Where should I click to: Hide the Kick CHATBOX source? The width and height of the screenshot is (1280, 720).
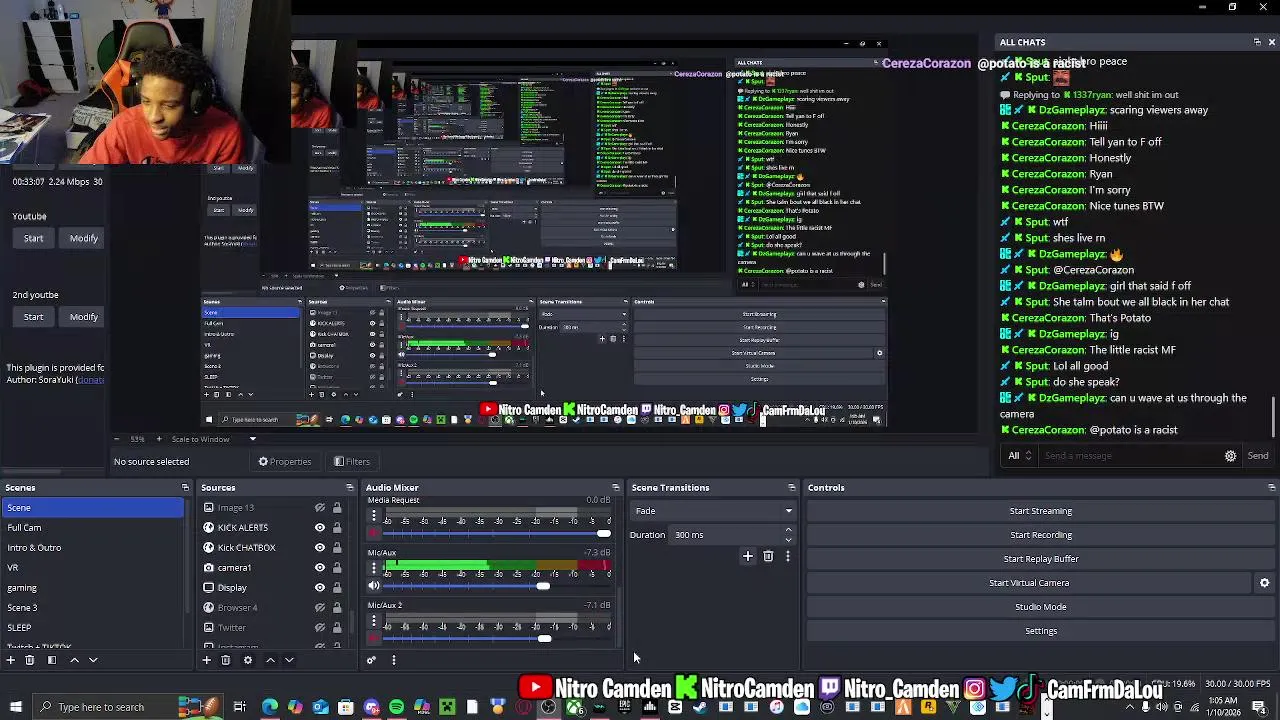click(320, 548)
